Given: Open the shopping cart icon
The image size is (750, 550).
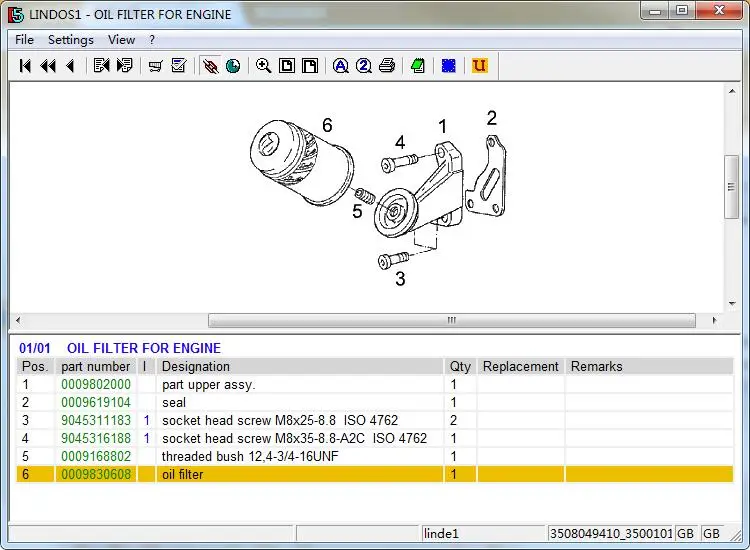Looking at the screenshot, I should coord(155,66).
